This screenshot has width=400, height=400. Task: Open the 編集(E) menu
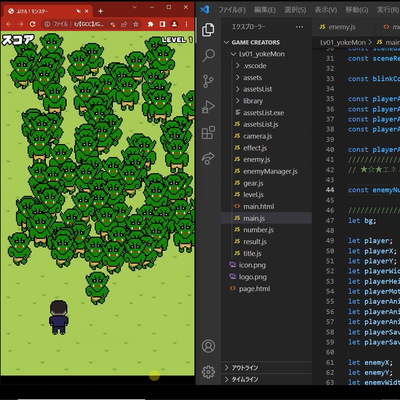265,10
